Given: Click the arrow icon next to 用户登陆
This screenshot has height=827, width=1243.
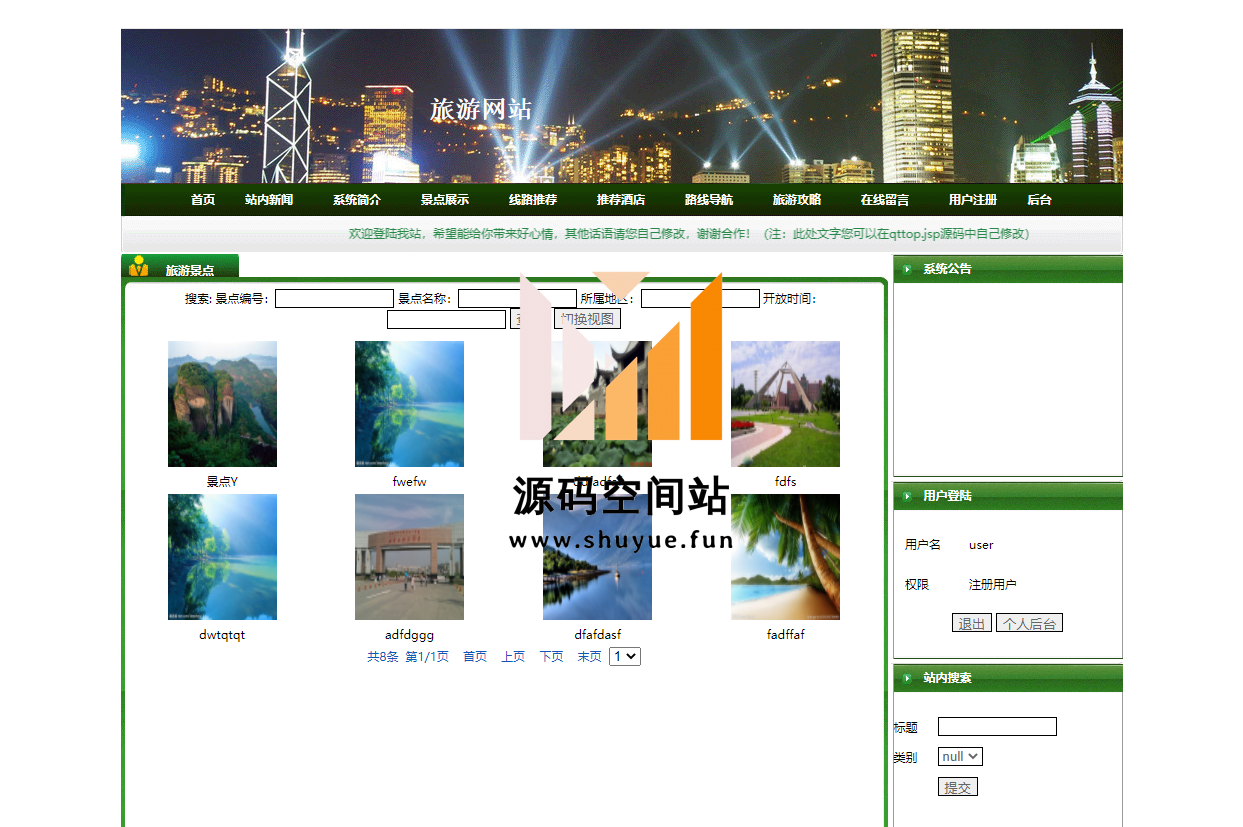Looking at the screenshot, I should [x=907, y=496].
